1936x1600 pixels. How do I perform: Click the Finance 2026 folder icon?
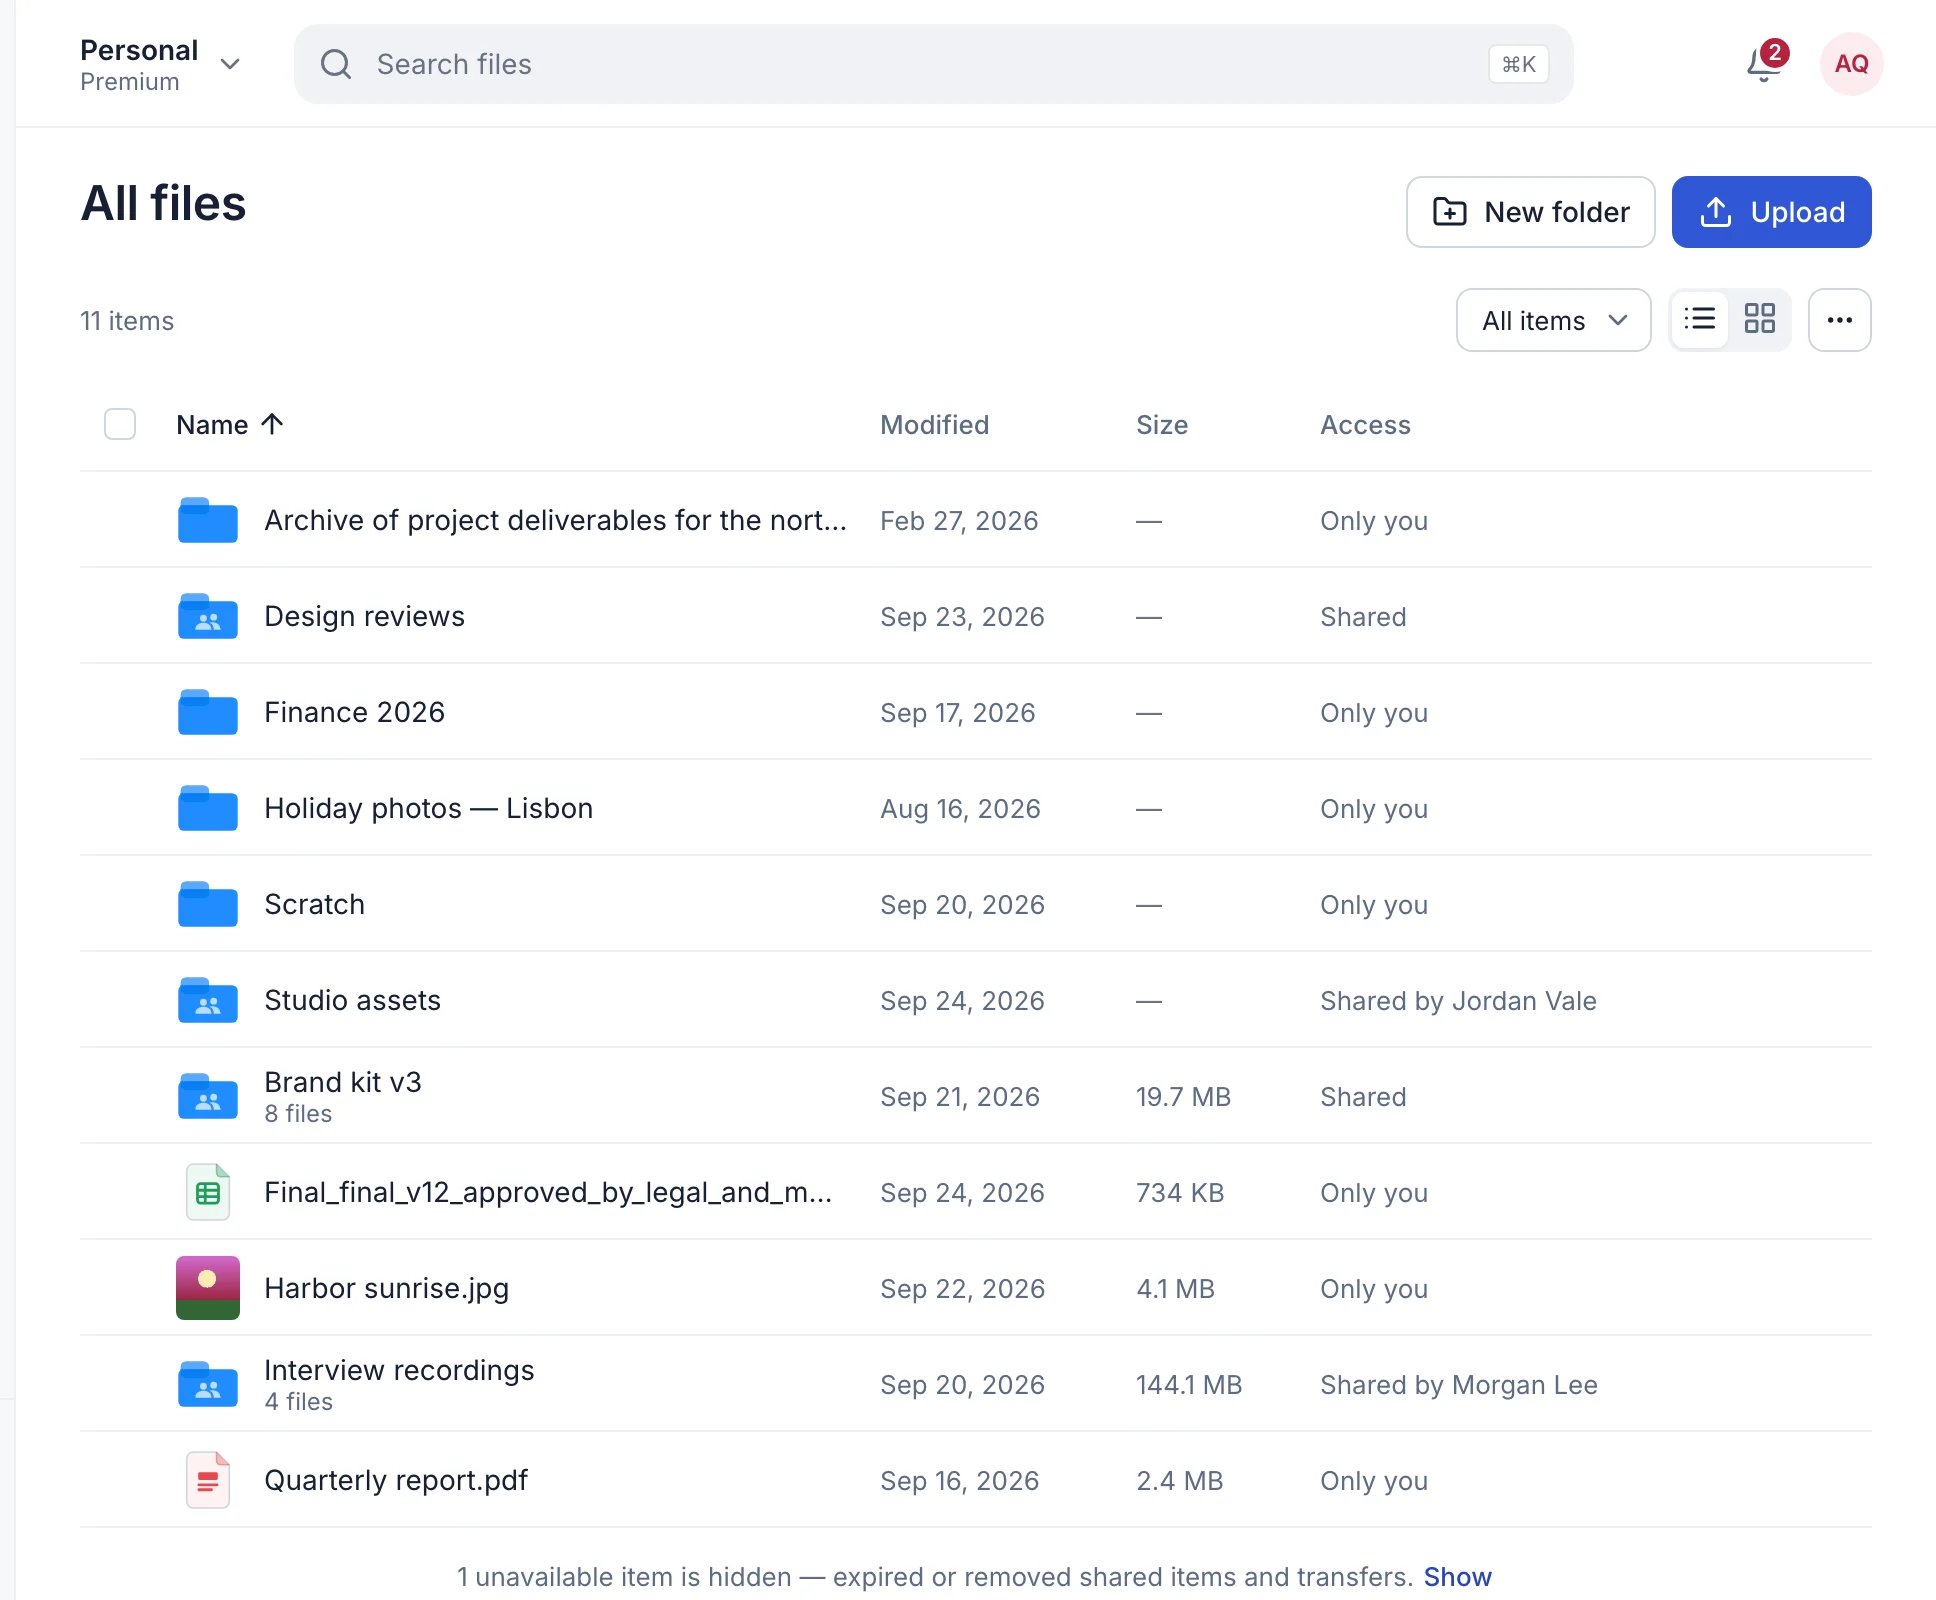click(208, 712)
